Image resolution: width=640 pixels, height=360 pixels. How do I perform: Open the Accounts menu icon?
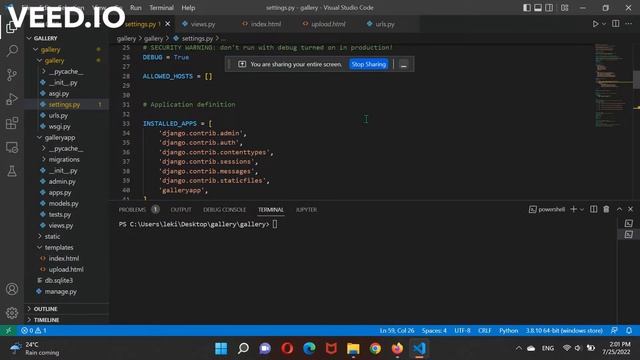tap(12, 289)
